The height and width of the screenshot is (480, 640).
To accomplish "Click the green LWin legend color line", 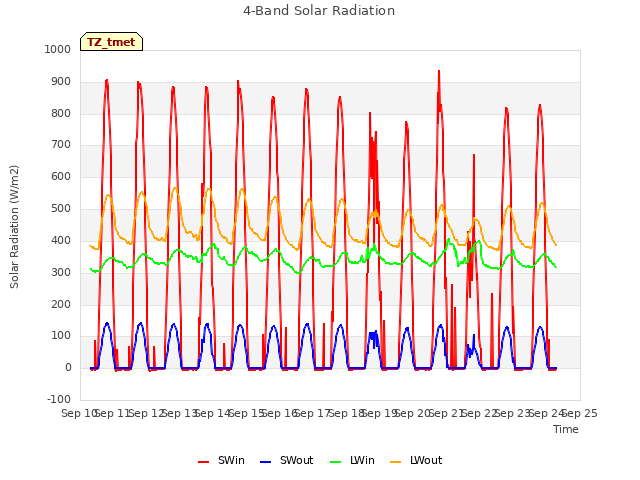I will tap(335, 462).
